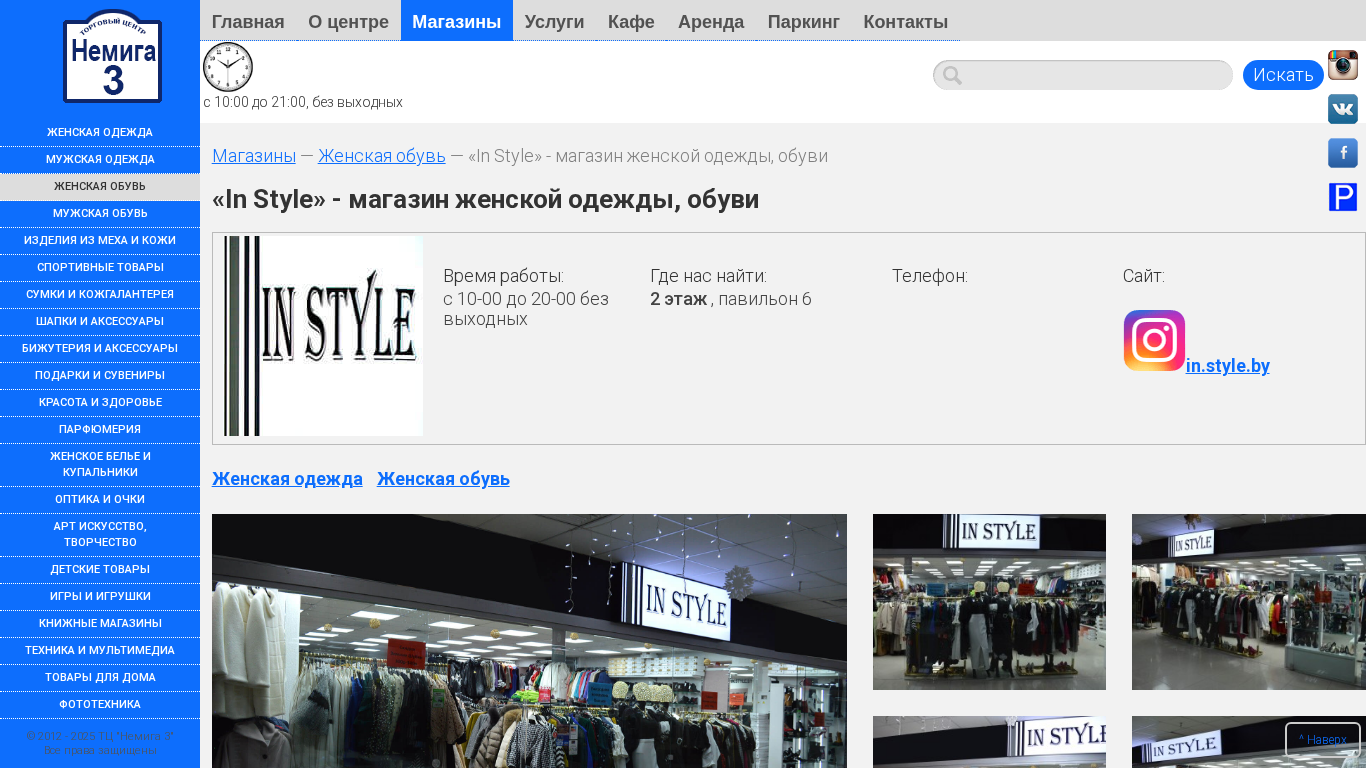Click the Немига 3 shopping center logo
The height and width of the screenshot is (768, 1366).
pos(112,56)
